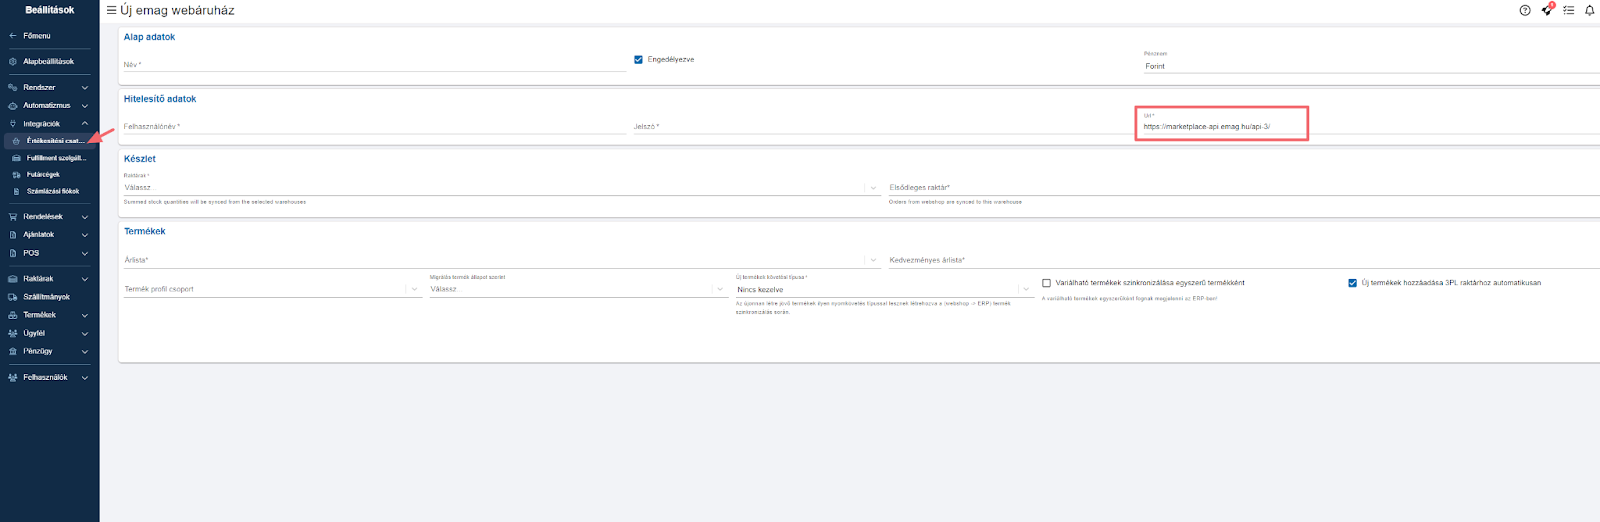Click the back arrow next to Főmenü
Screen dimensions: 1600x522
click(13, 36)
